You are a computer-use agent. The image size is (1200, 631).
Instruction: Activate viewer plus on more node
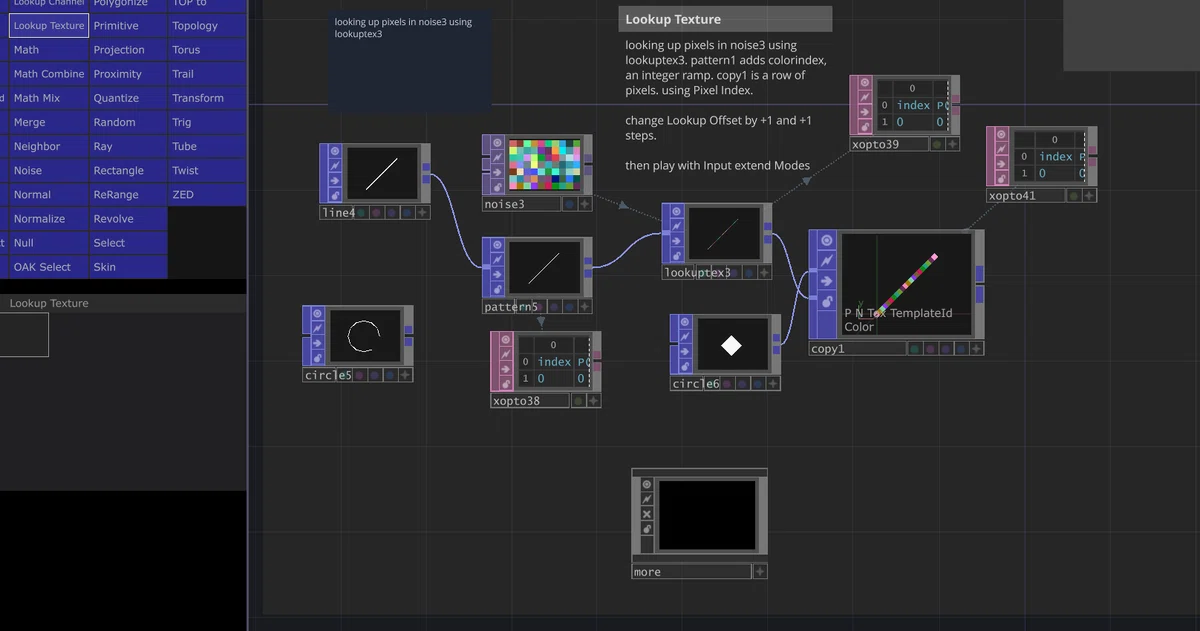point(760,571)
